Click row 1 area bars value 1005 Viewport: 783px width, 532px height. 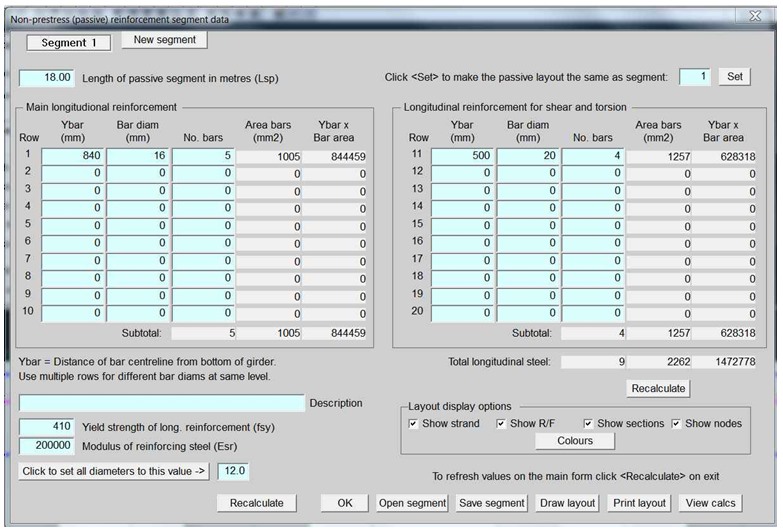pos(269,157)
